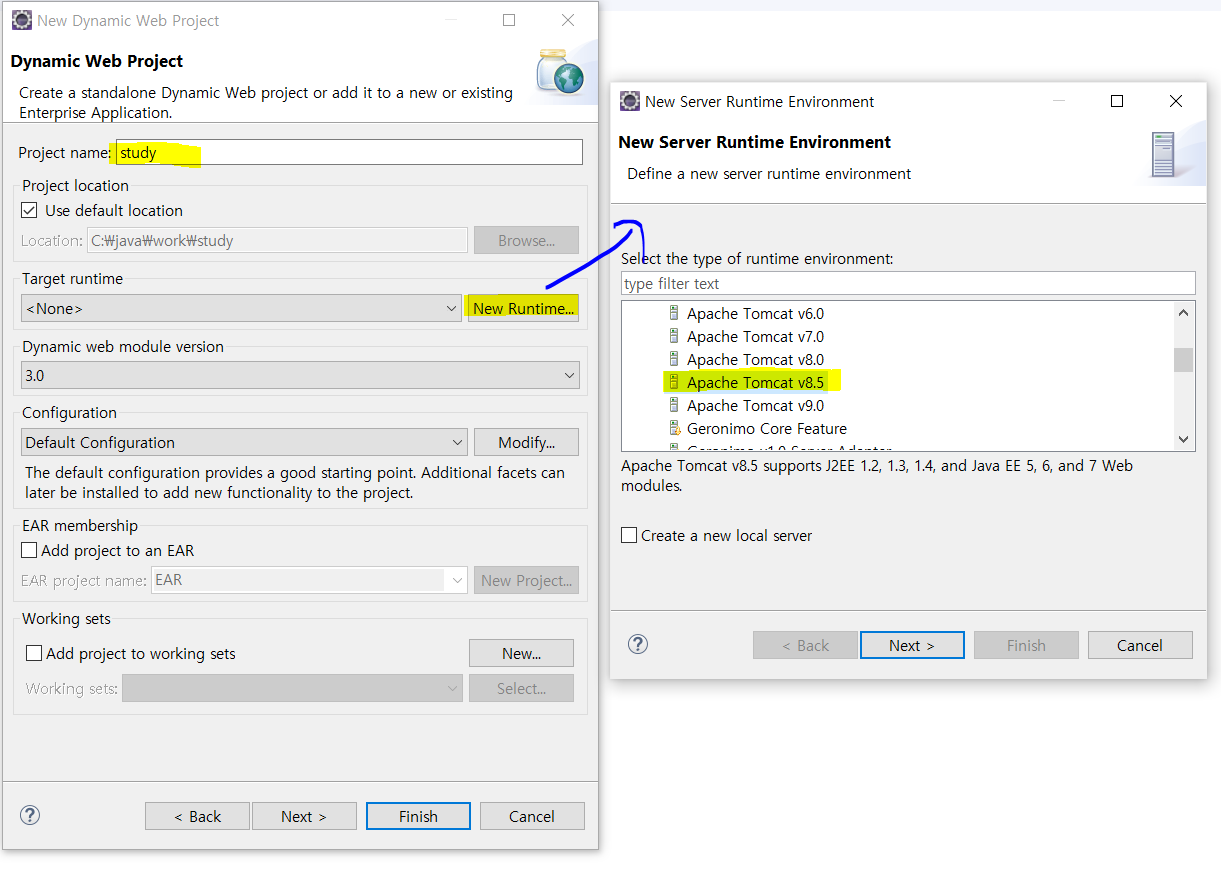Select the Apache Tomcat v7.0 entry
The width and height of the screenshot is (1221, 873).
(755, 336)
